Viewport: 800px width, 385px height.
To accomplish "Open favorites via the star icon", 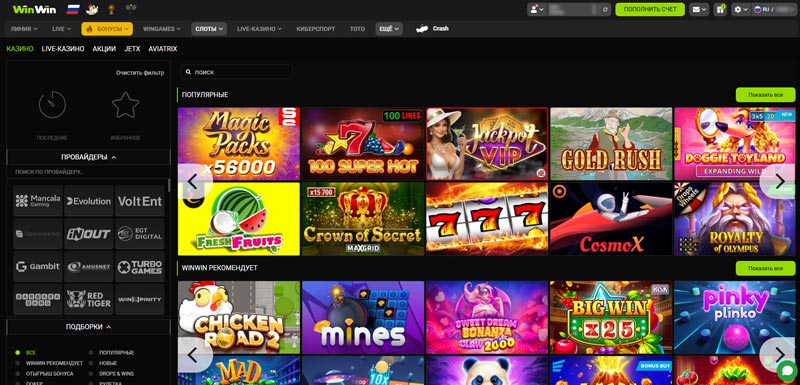I will [126, 105].
